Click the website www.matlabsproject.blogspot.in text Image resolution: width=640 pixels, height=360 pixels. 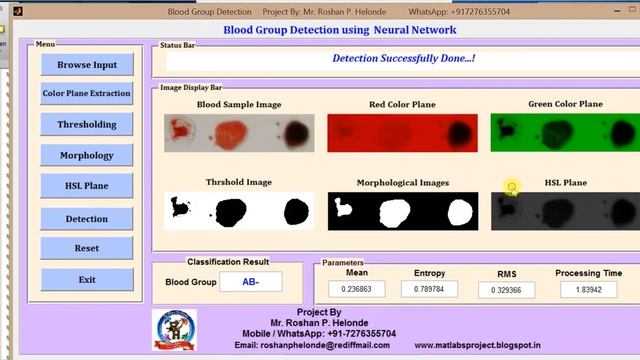pos(478,345)
